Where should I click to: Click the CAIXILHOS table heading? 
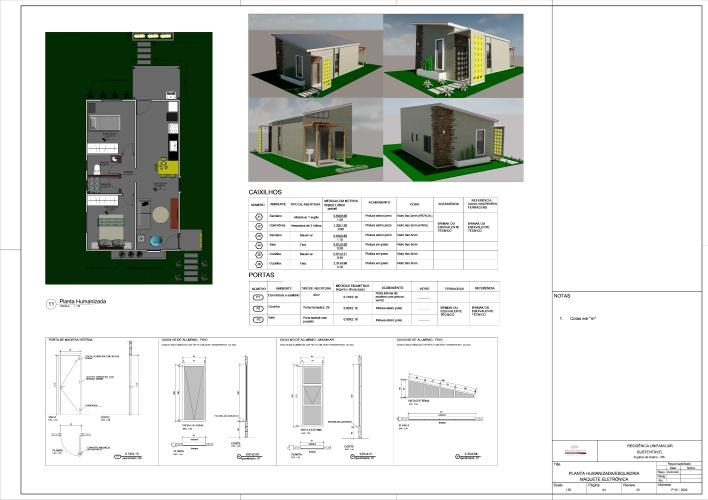coord(266,191)
